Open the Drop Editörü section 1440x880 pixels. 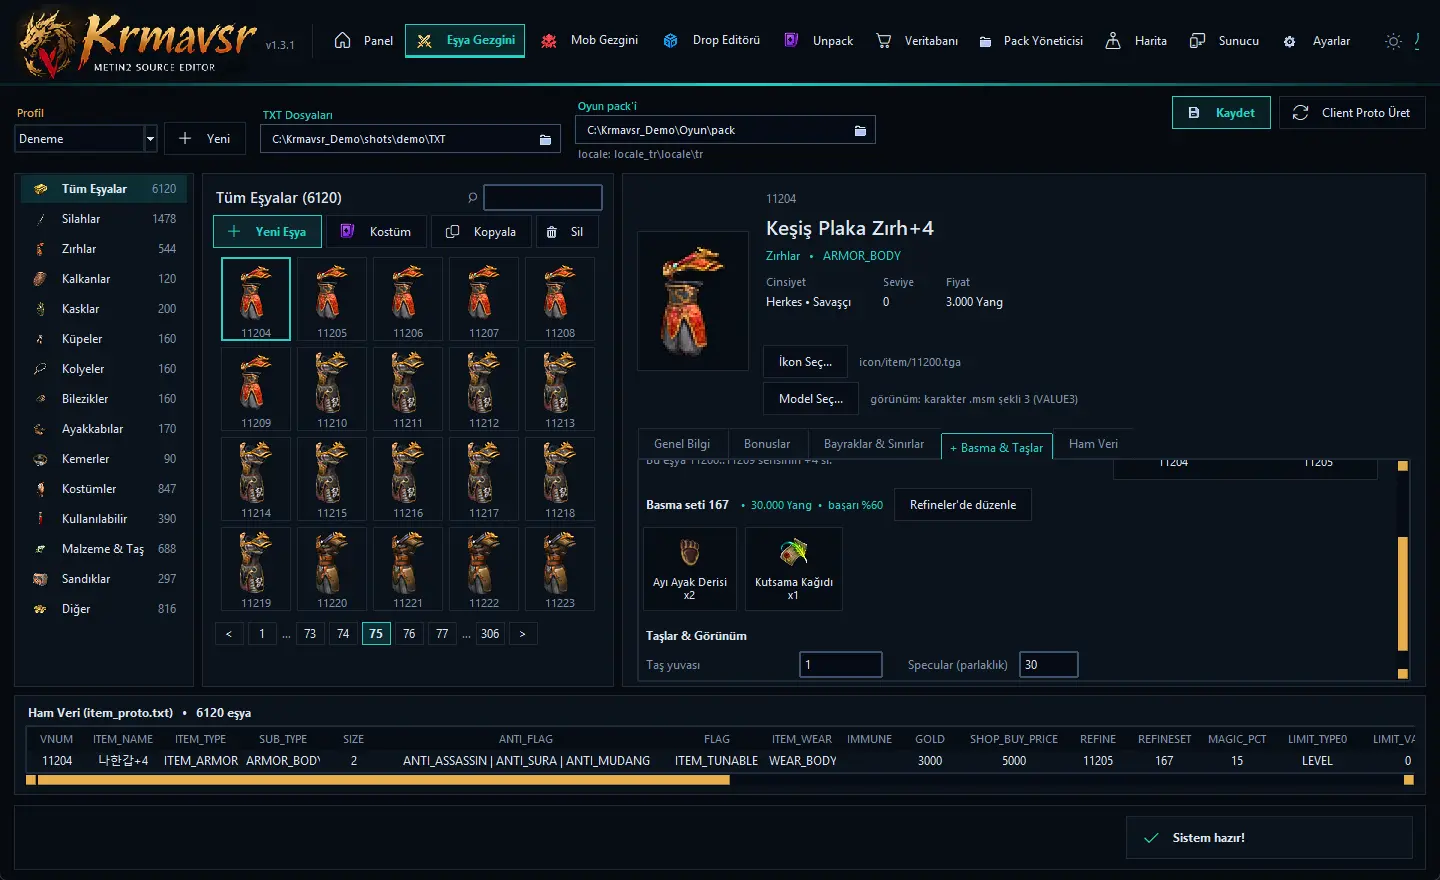(712, 41)
